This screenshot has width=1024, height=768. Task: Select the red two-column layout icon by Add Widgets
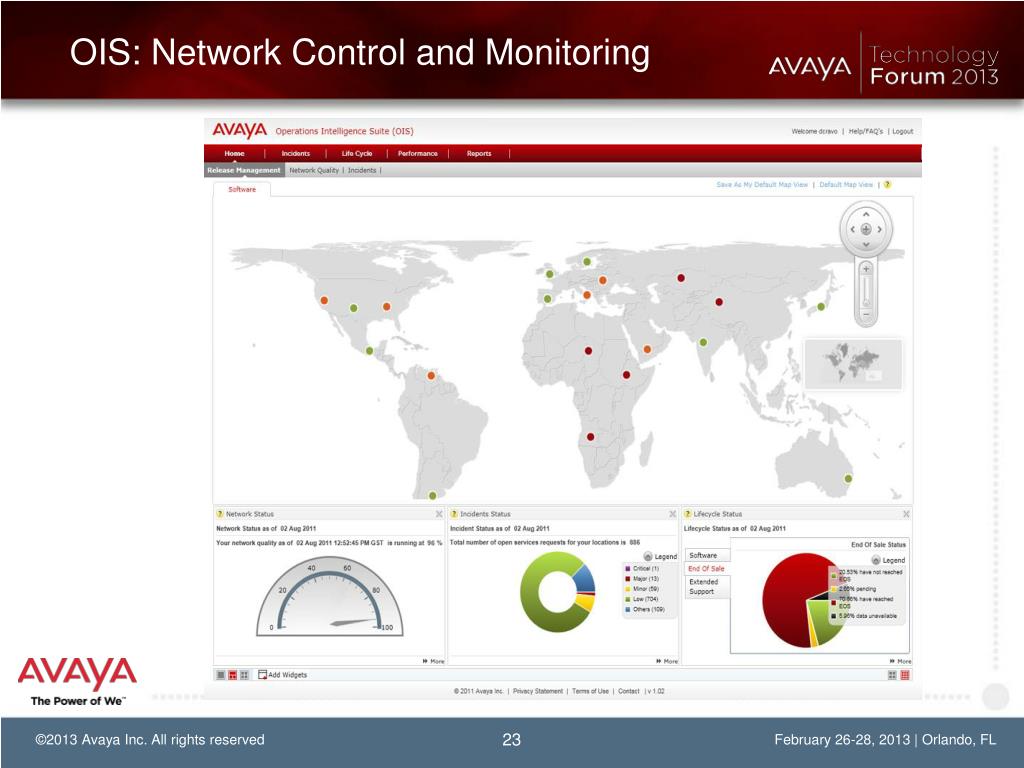[232, 675]
